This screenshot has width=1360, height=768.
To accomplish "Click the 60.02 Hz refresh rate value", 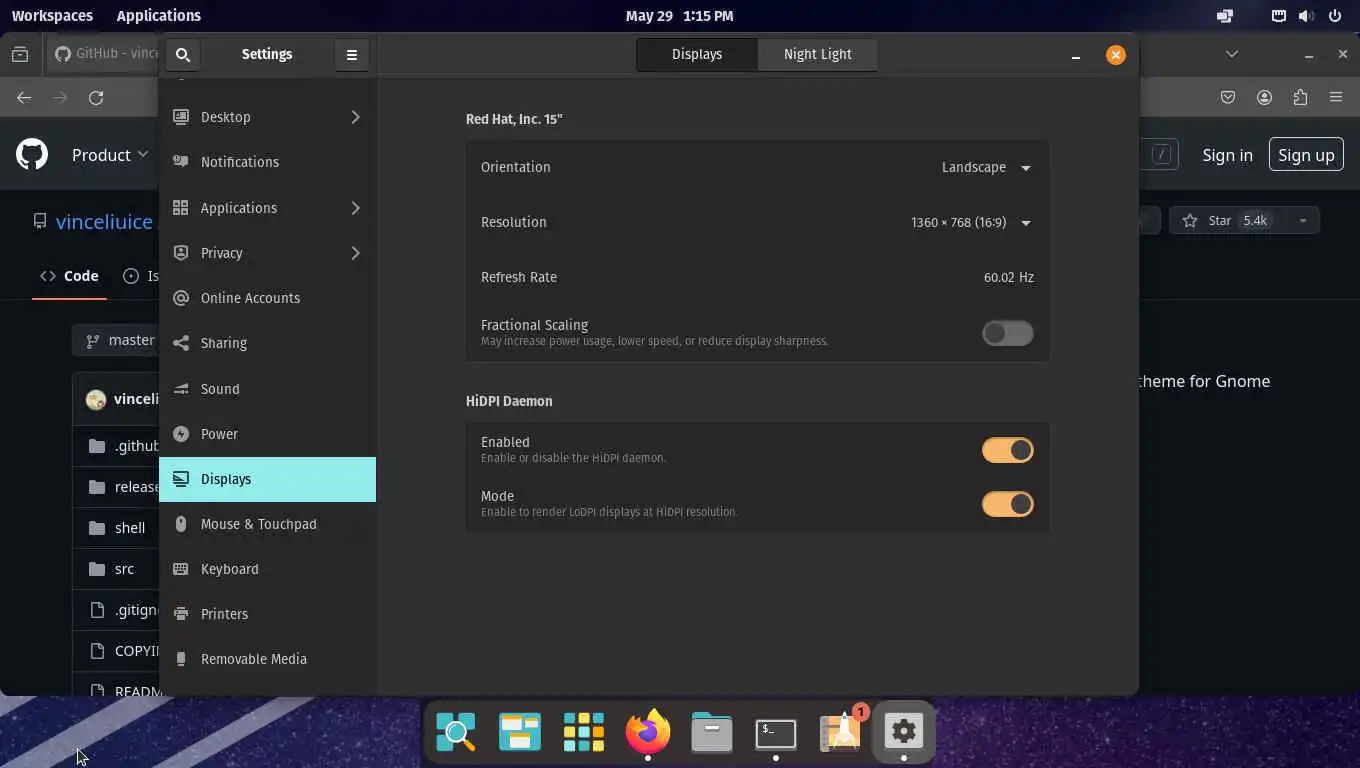I will [x=1008, y=277].
